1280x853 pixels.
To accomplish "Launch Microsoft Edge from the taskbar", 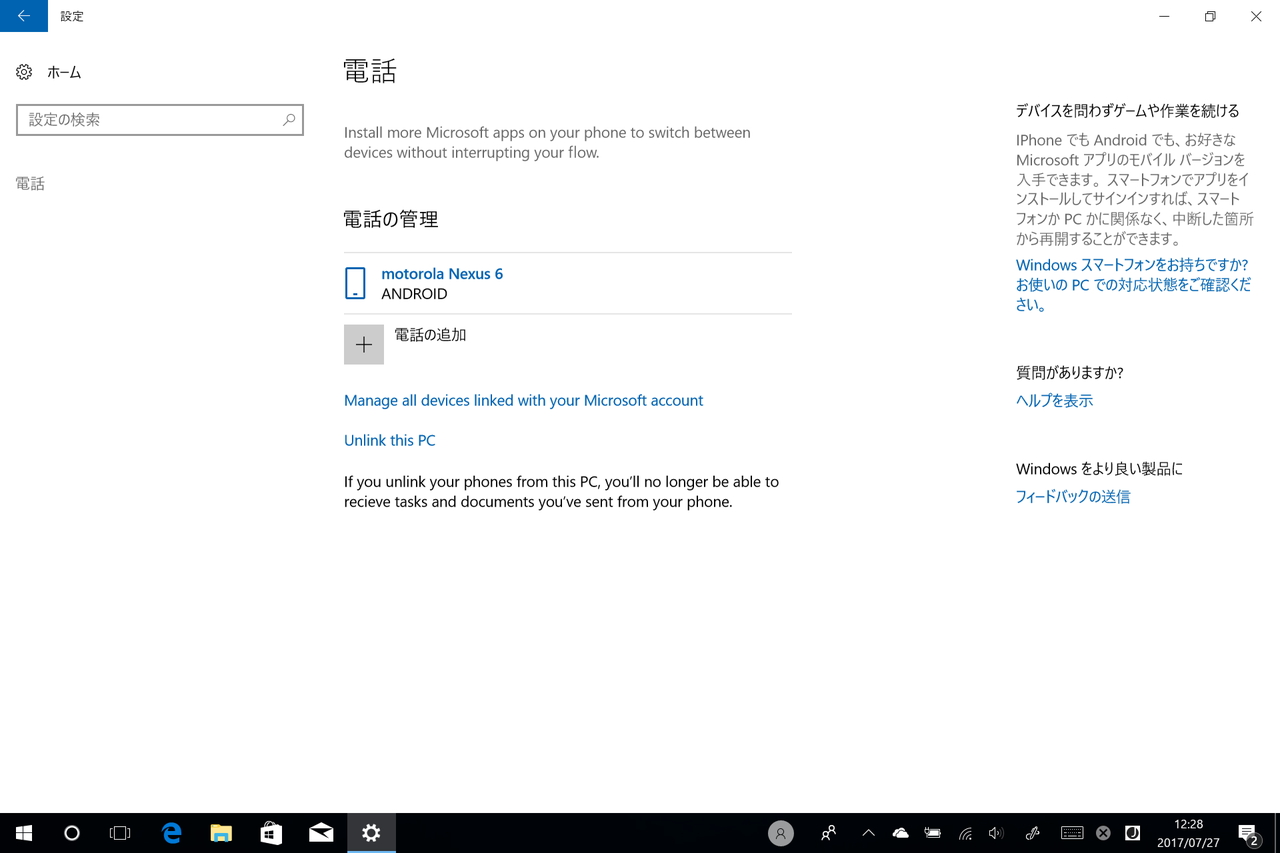I will pyautogui.click(x=171, y=832).
